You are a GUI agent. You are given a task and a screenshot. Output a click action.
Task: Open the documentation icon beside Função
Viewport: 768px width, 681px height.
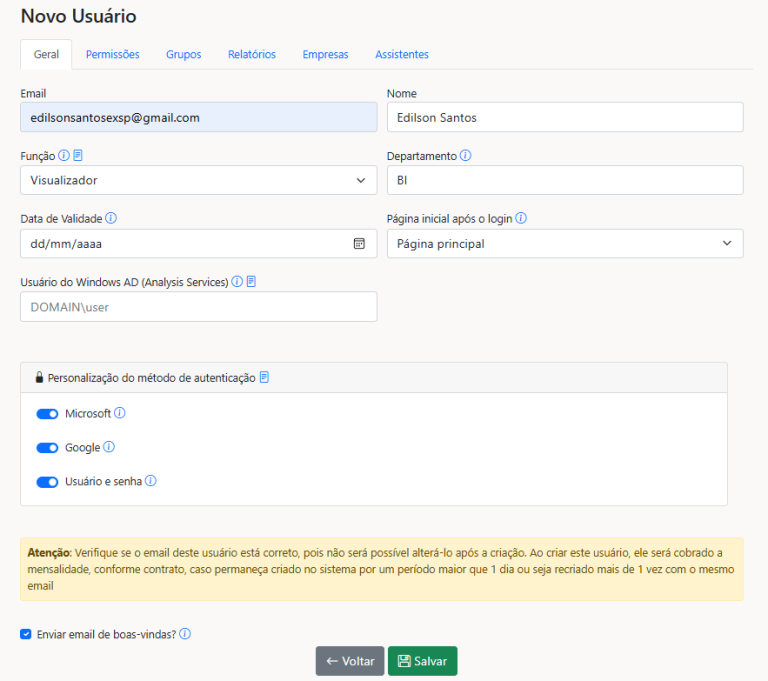pos(78,156)
